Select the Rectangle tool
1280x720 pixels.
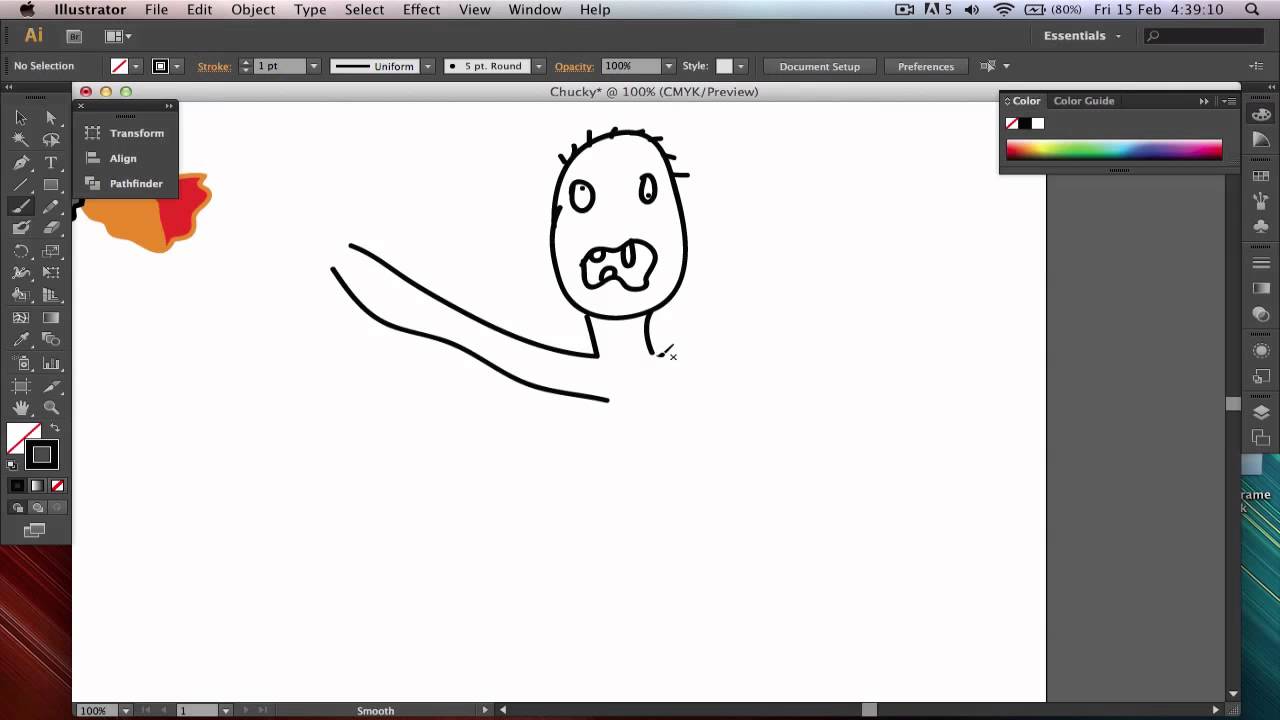click(51, 185)
